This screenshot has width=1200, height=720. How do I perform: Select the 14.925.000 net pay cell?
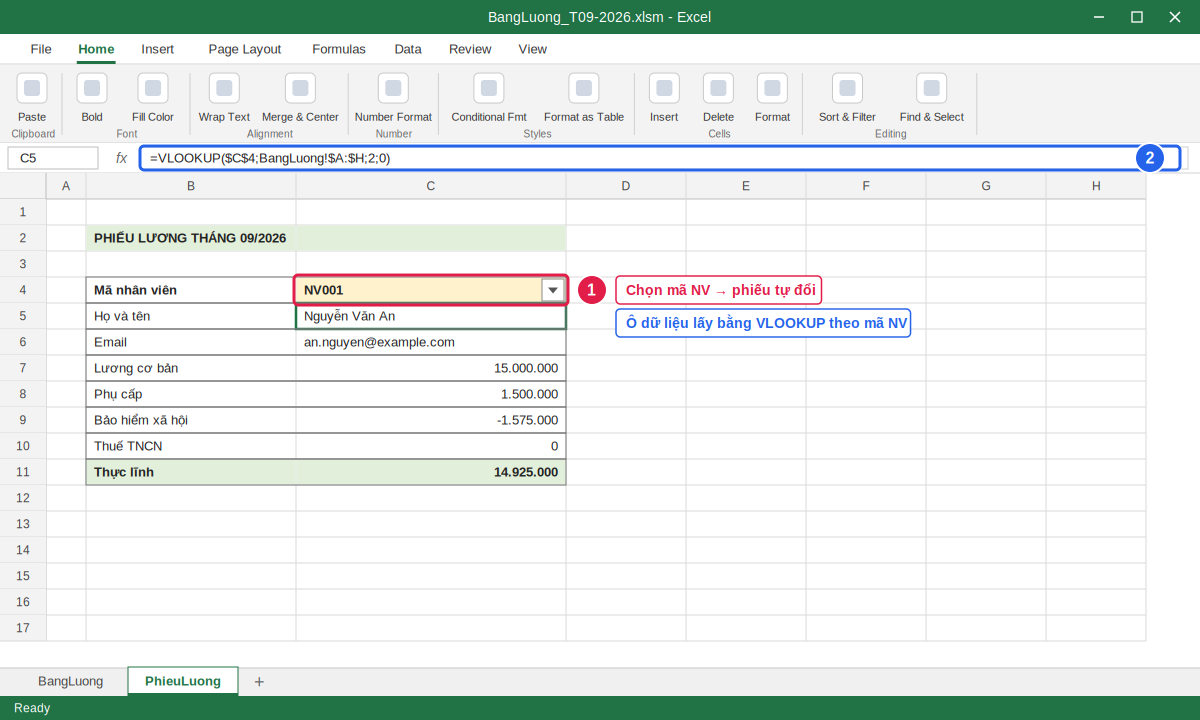coord(431,472)
